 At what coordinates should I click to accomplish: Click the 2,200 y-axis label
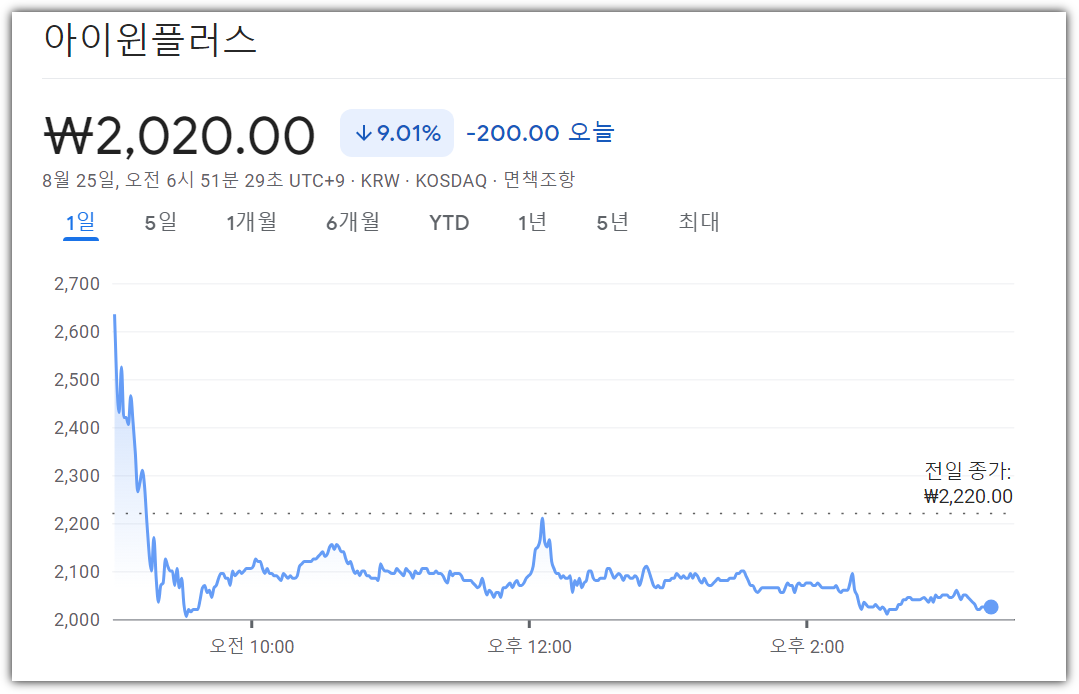tap(77, 524)
